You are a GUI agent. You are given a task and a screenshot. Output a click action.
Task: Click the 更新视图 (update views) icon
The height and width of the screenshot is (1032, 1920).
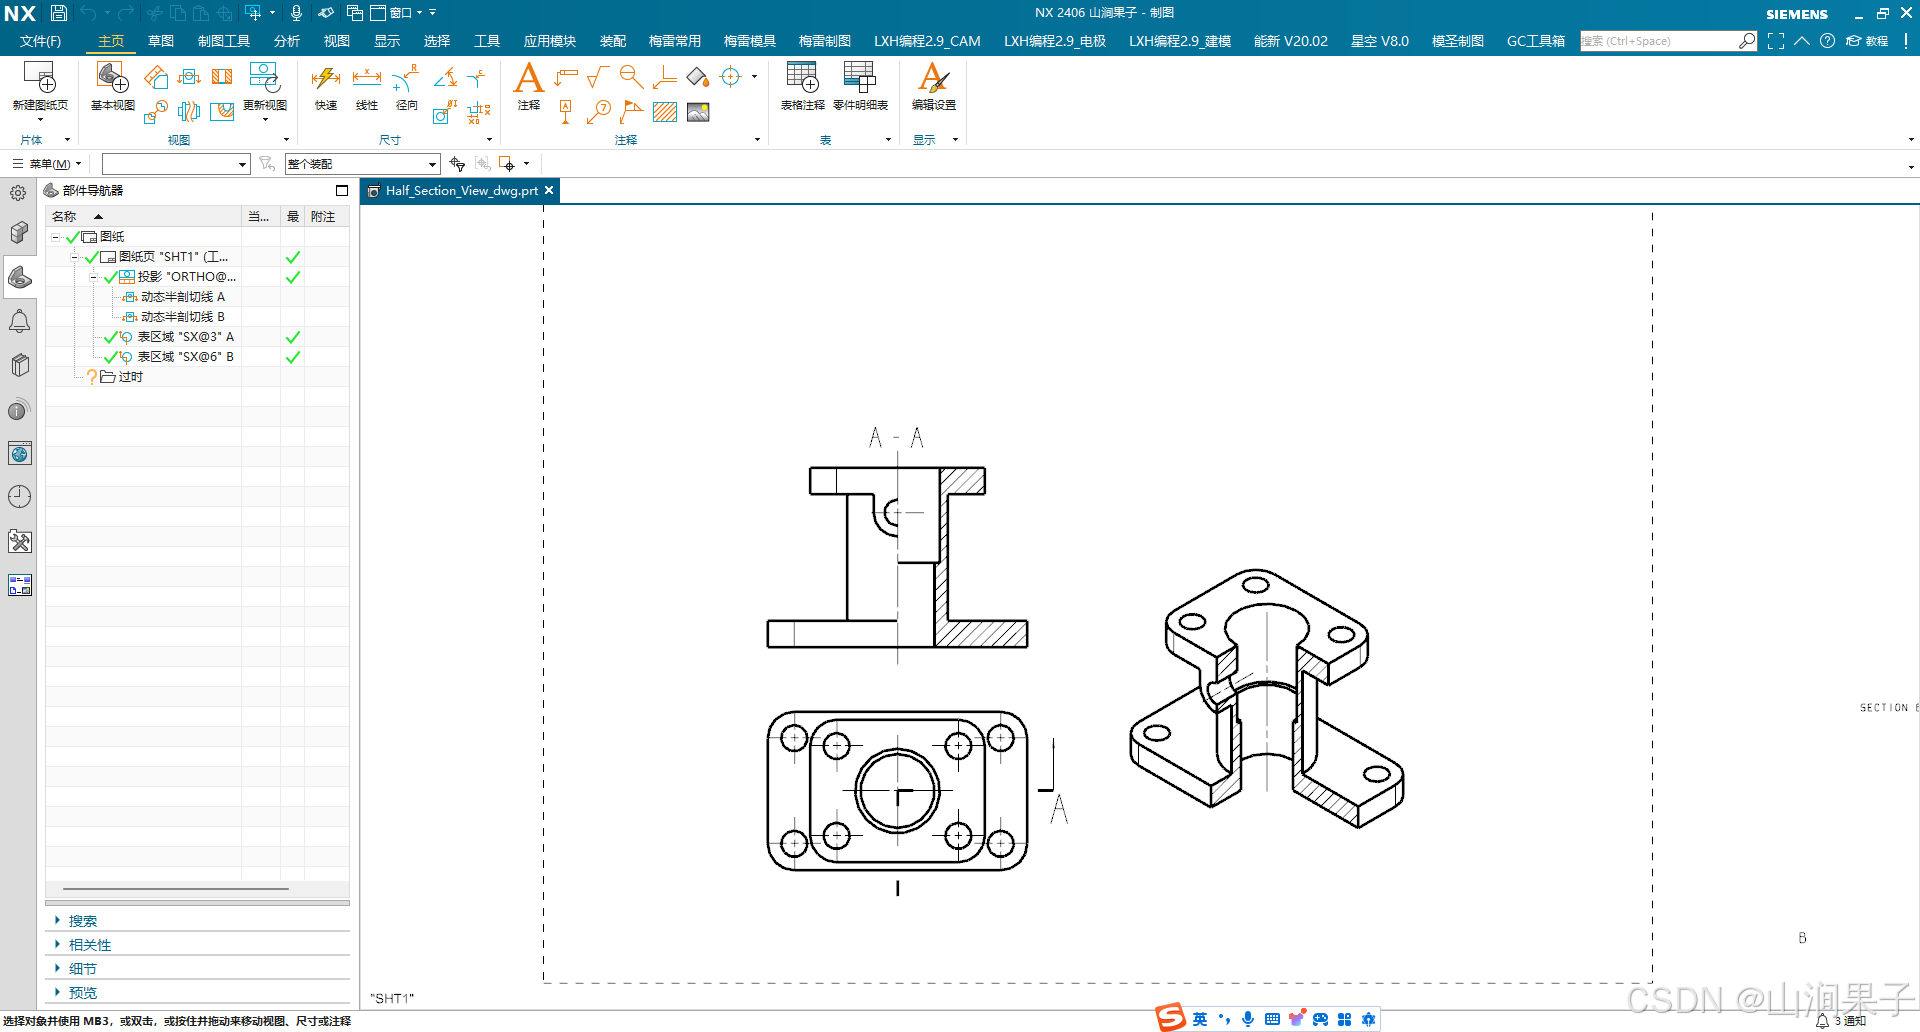click(x=264, y=78)
